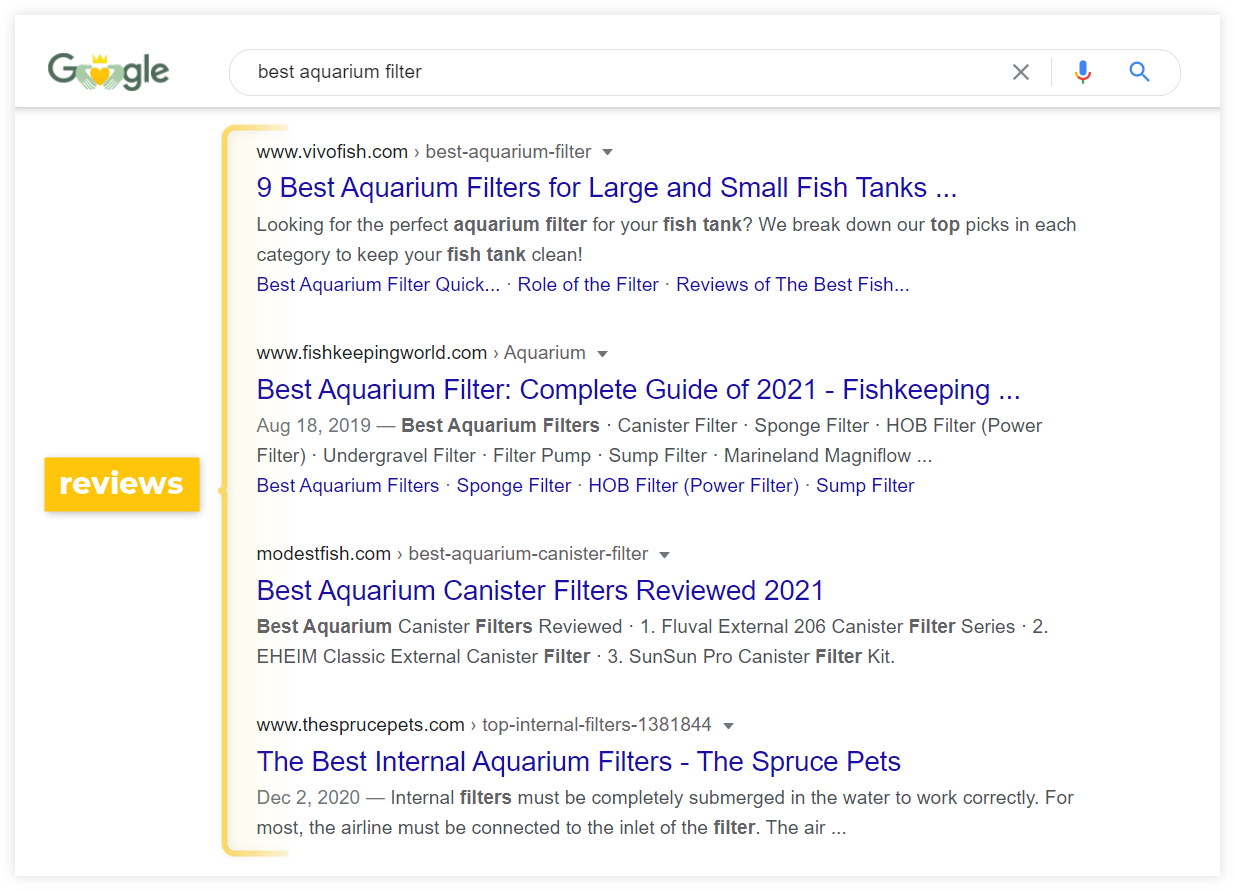1235x891 pixels.
Task: Expand the vivofish.com result dropdown arrow
Action: click(607, 153)
